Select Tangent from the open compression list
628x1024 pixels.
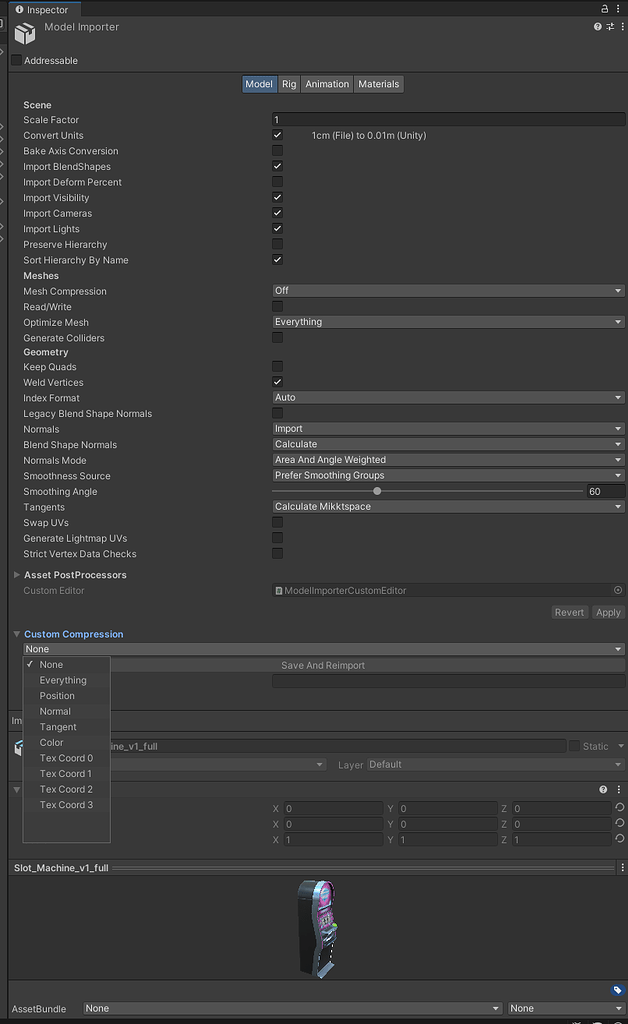click(x=60, y=727)
